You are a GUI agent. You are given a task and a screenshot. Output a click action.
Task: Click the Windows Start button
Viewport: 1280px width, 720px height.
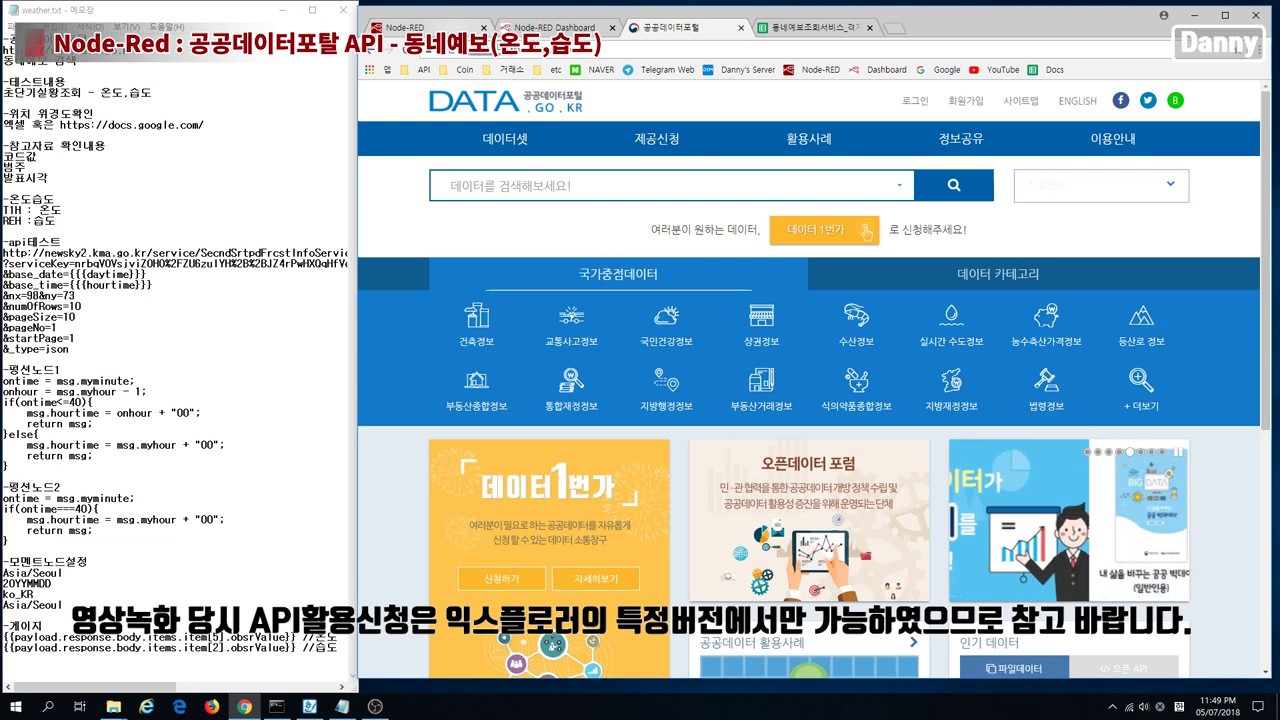[16, 706]
